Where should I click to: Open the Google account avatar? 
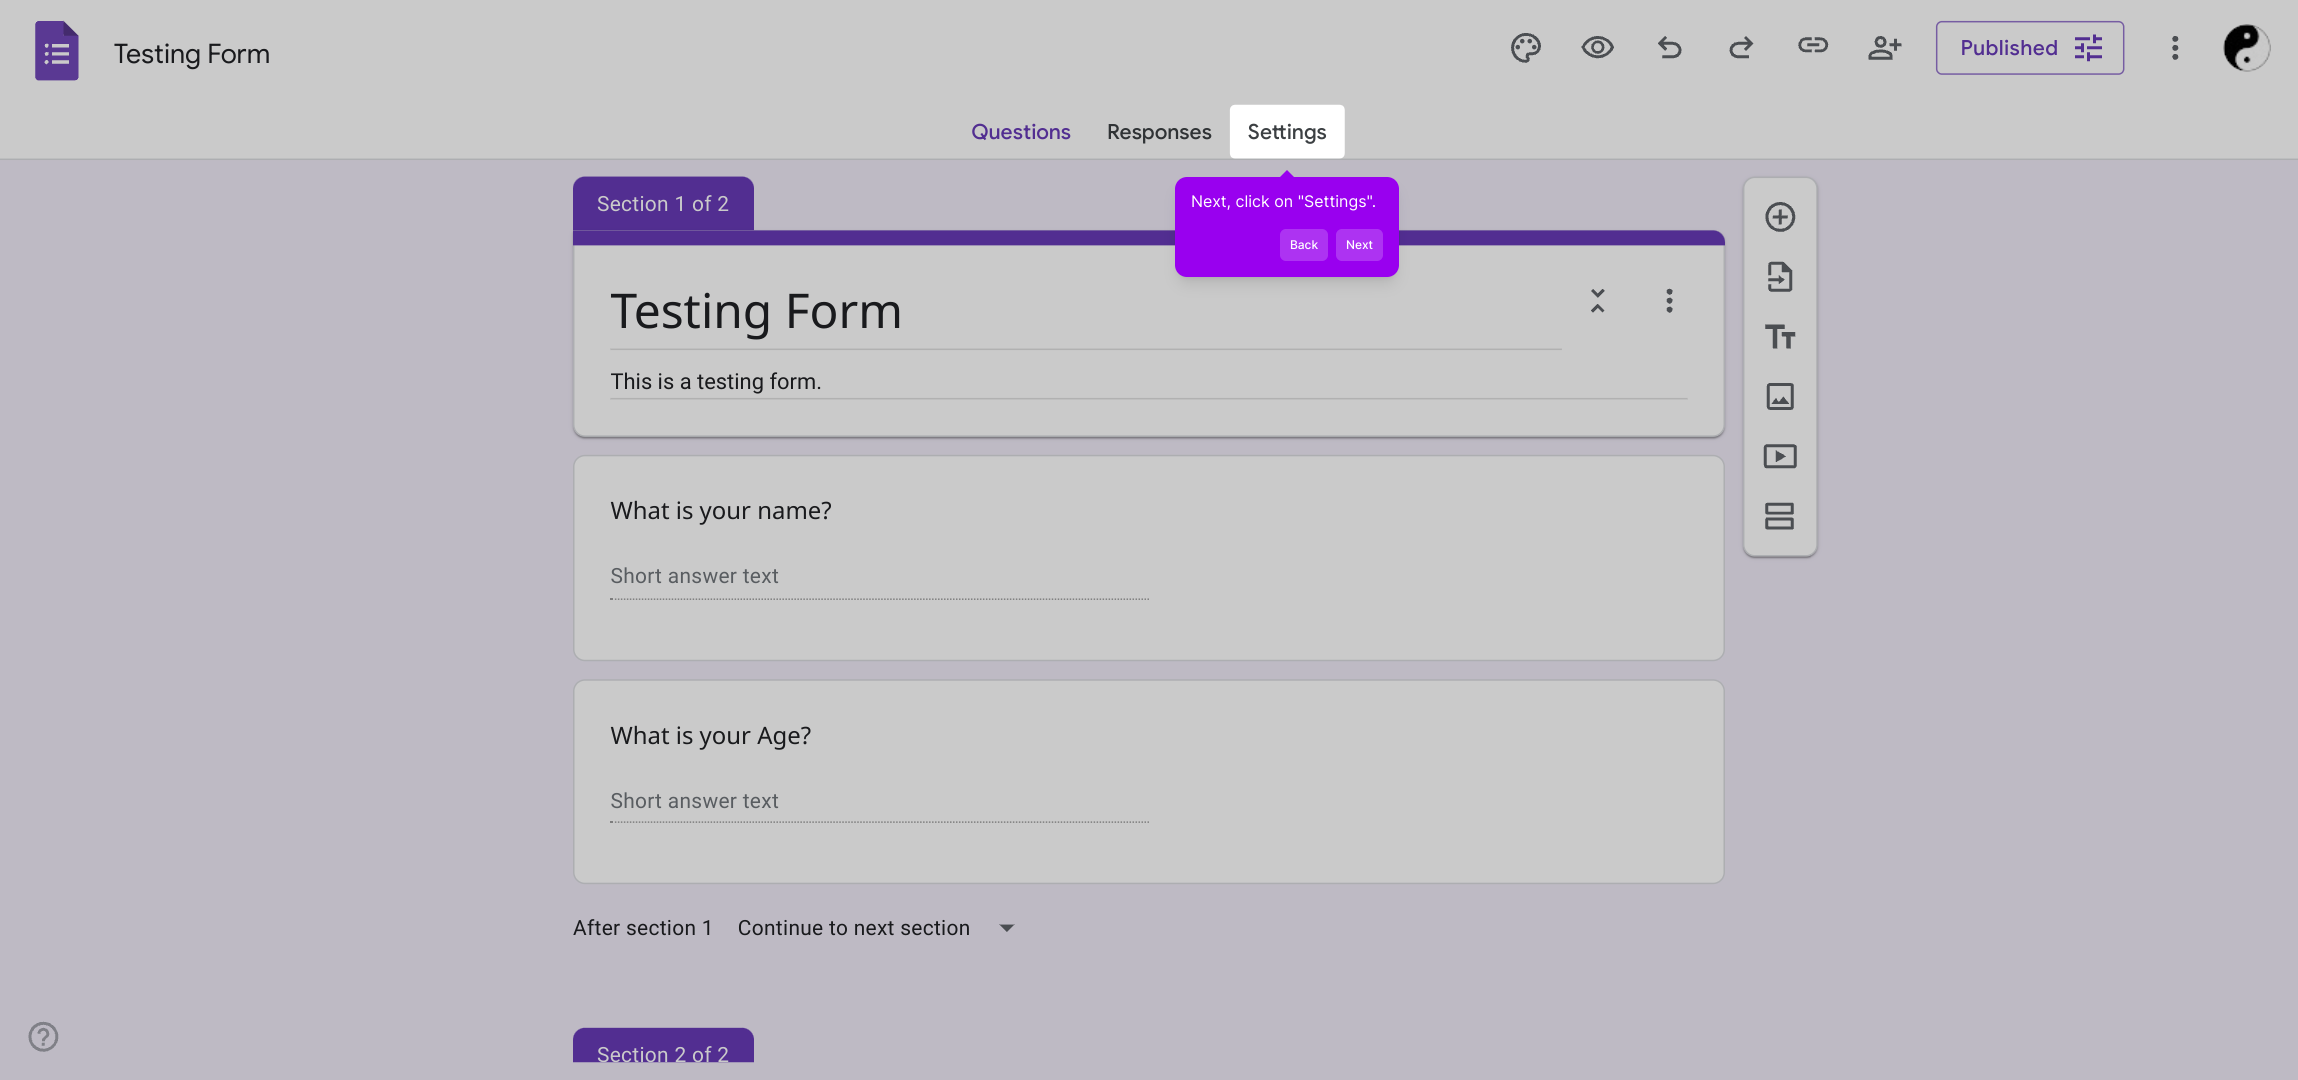pyautogui.click(x=2246, y=48)
